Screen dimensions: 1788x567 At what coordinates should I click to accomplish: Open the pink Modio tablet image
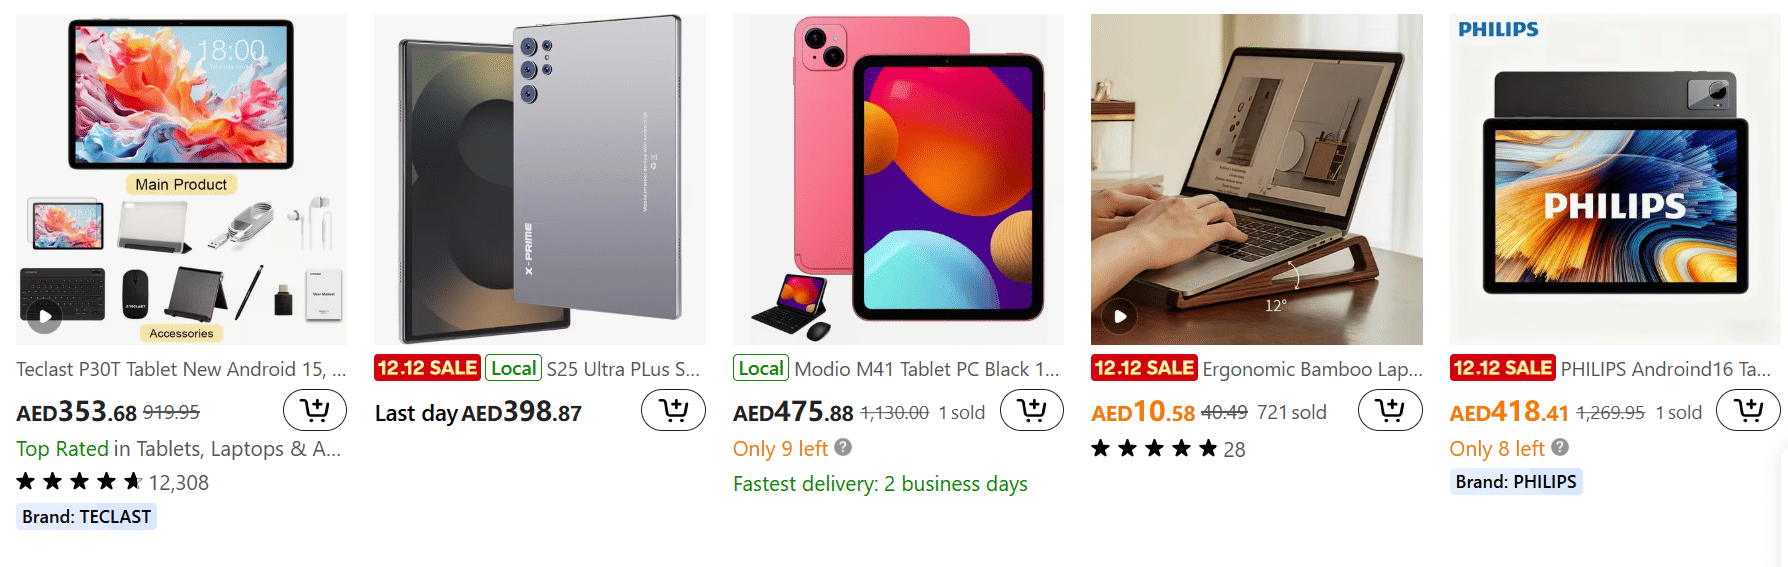click(897, 179)
